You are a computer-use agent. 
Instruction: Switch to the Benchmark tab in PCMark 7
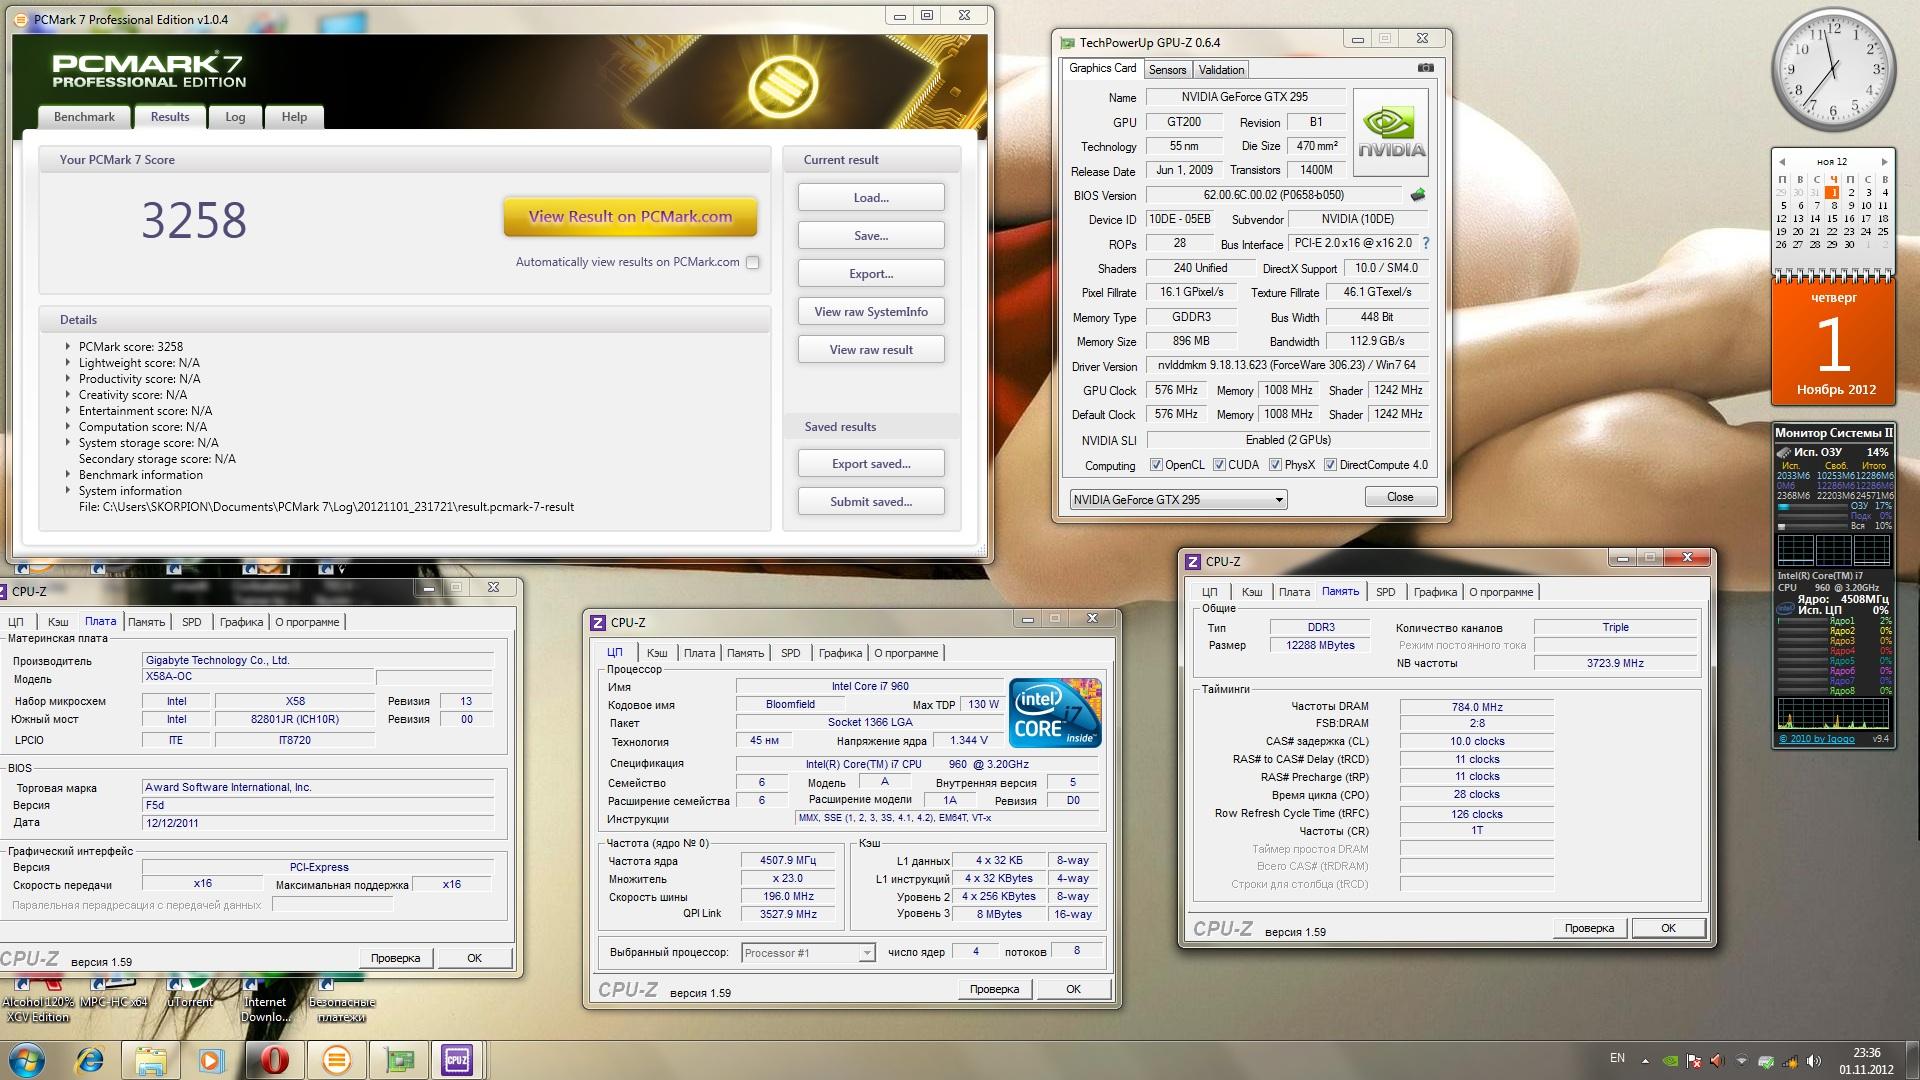click(x=84, y=117)
